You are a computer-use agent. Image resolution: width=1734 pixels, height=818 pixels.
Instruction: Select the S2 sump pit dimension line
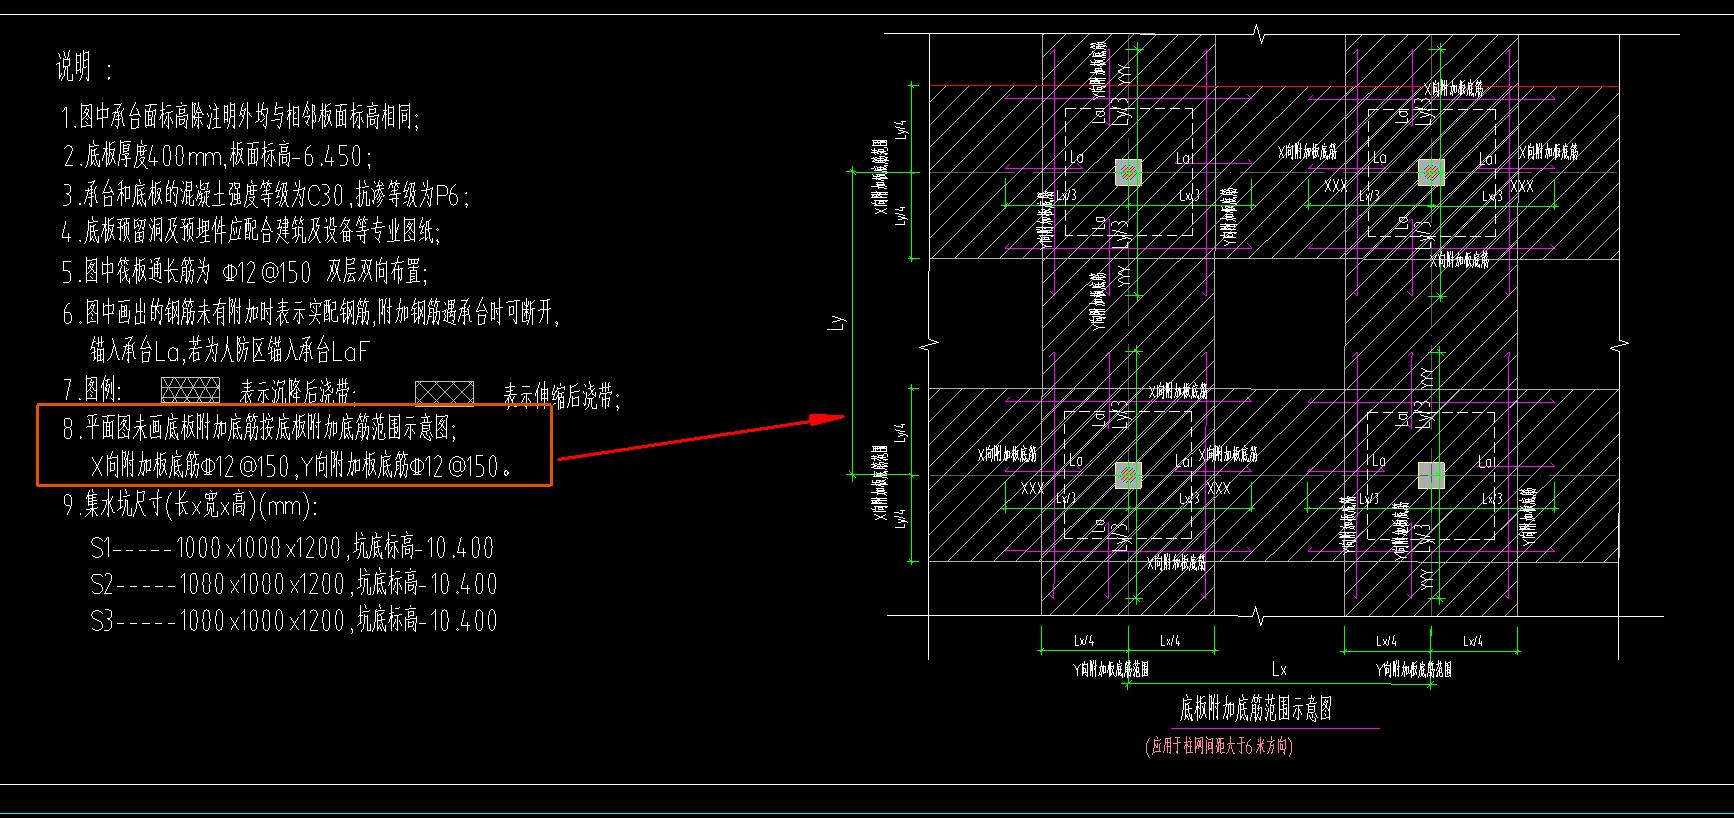[294, 584]
